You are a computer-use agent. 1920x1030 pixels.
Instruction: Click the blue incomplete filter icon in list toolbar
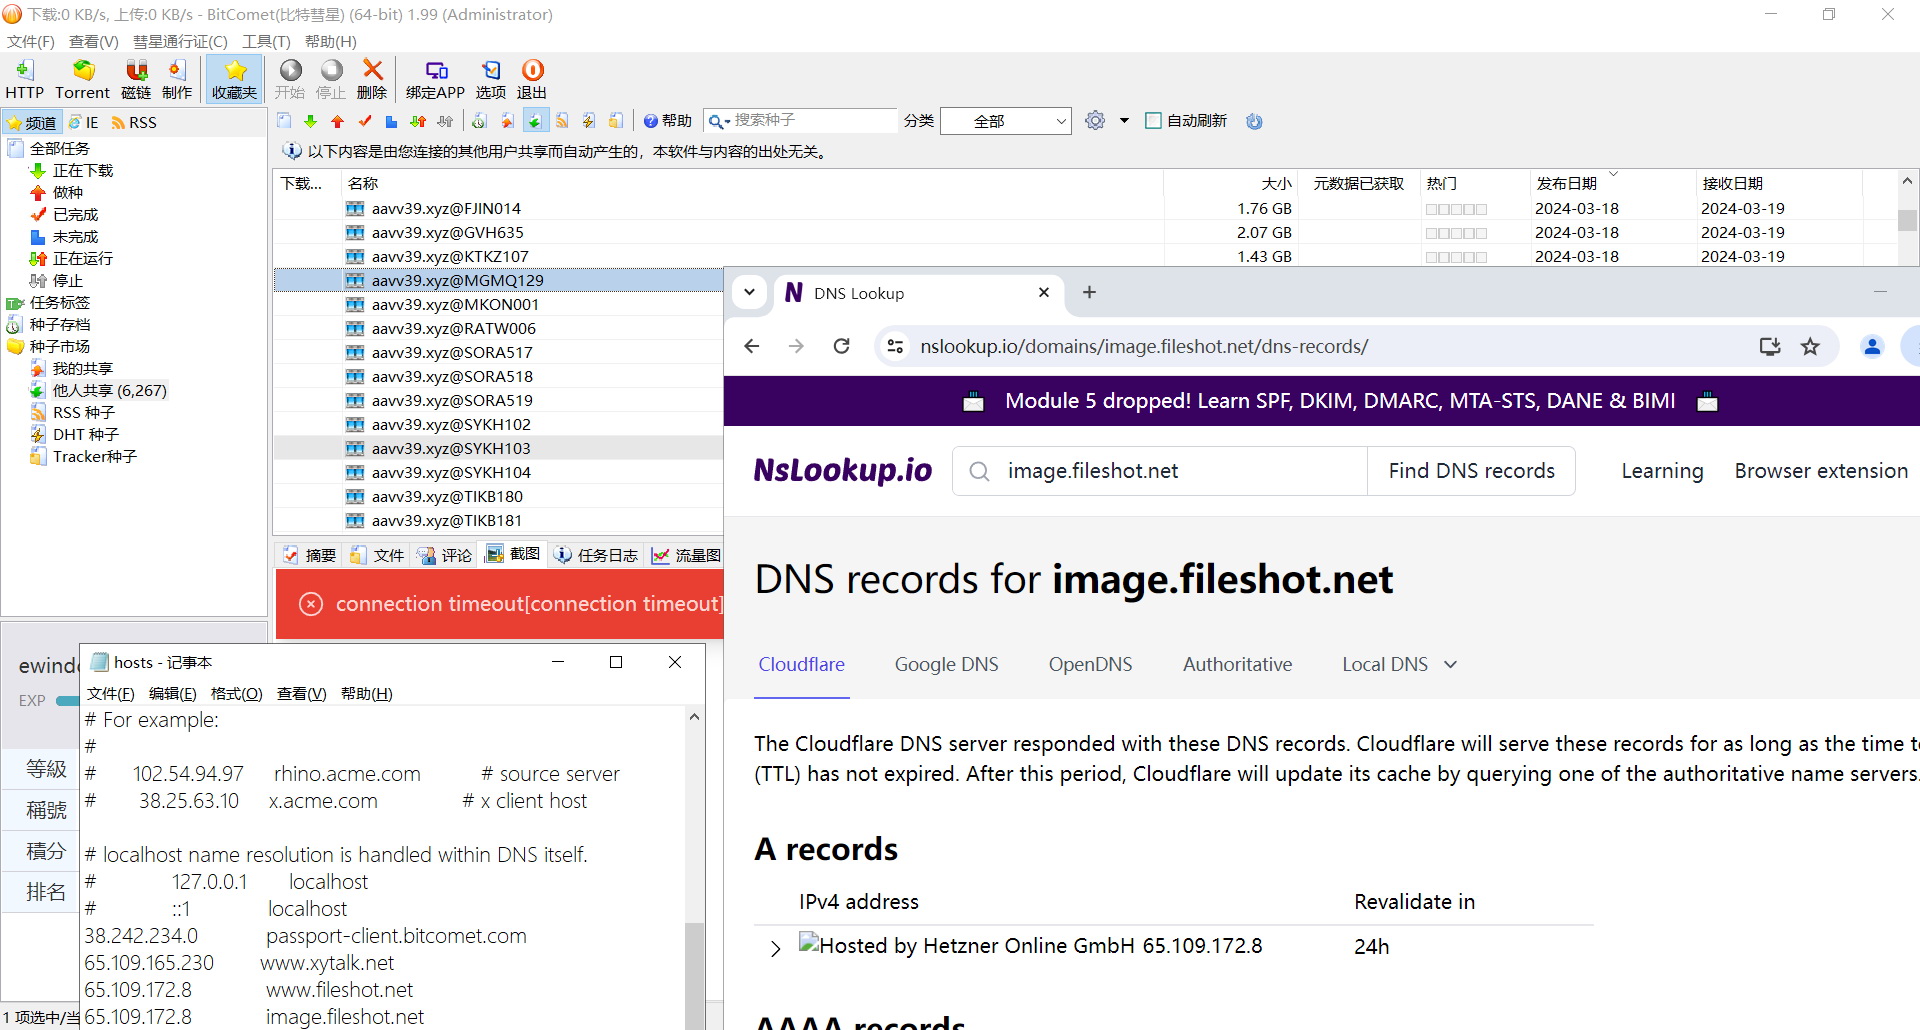pos(391,121)
